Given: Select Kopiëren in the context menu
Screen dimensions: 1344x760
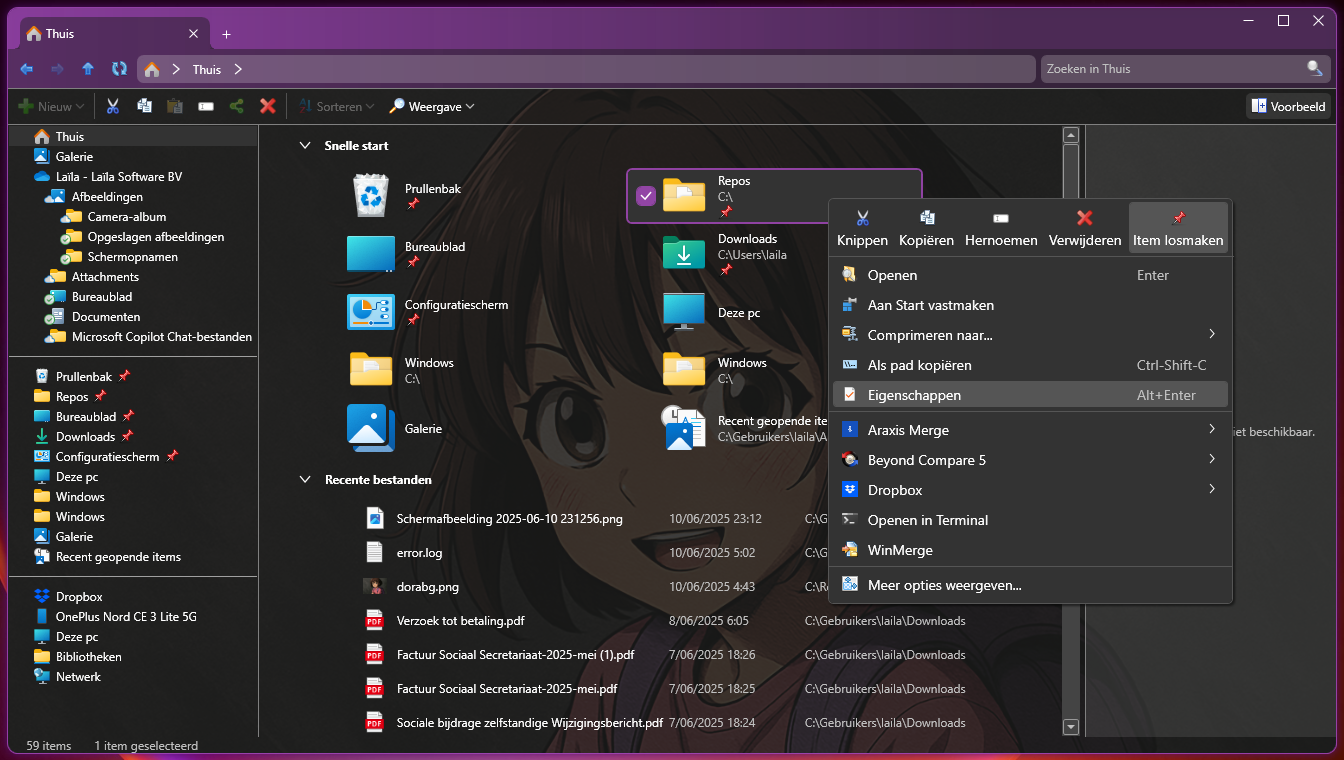Looking at the screenshot, I should [926, 228].
